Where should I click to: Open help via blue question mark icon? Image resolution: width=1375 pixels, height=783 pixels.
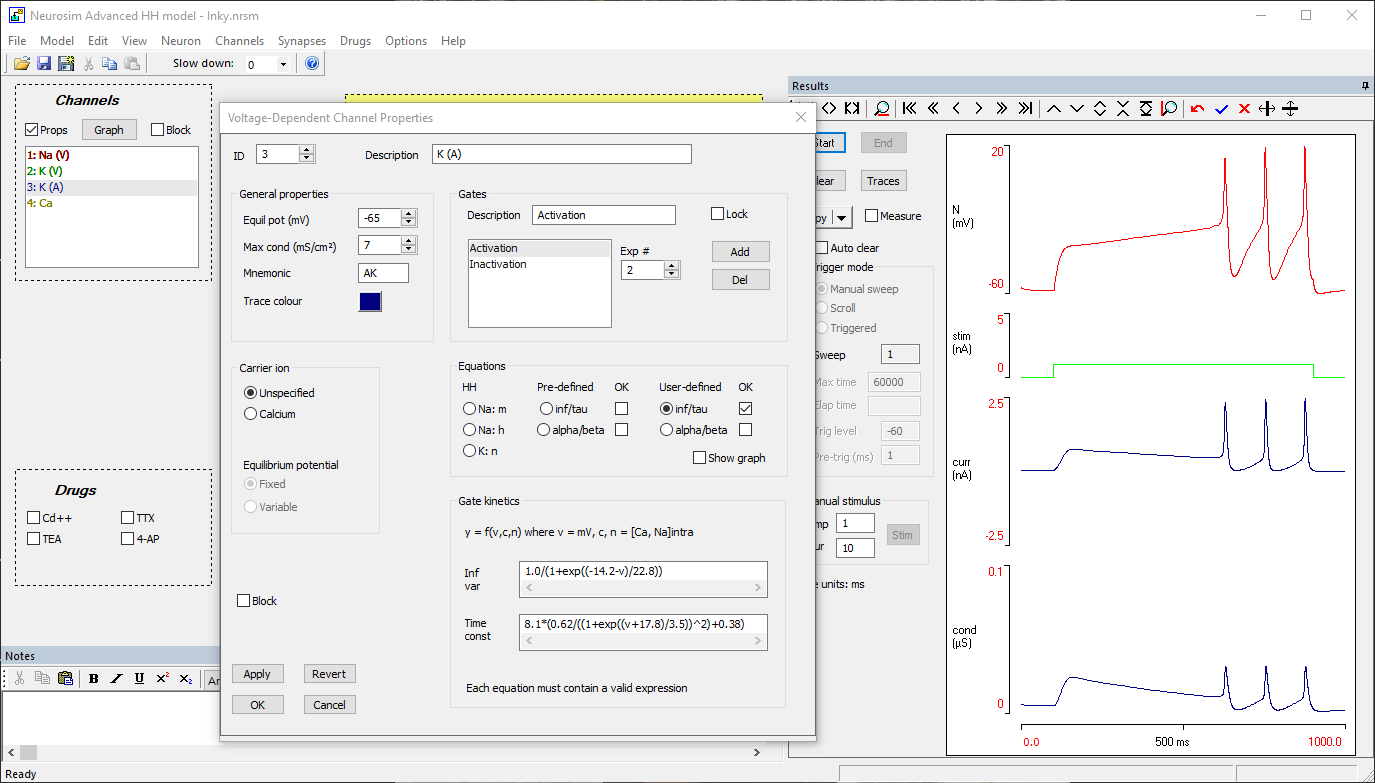(x=312, y=64)
